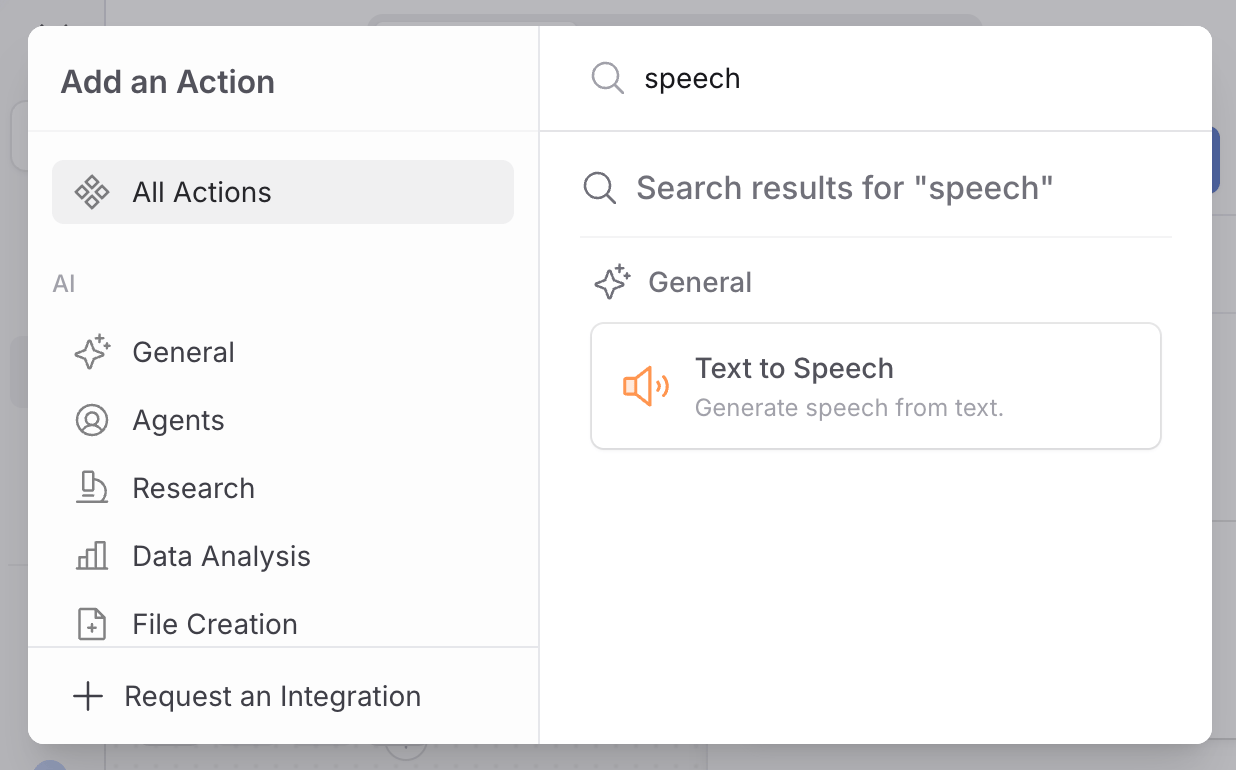Click the Agents person icon

(92, 420)
